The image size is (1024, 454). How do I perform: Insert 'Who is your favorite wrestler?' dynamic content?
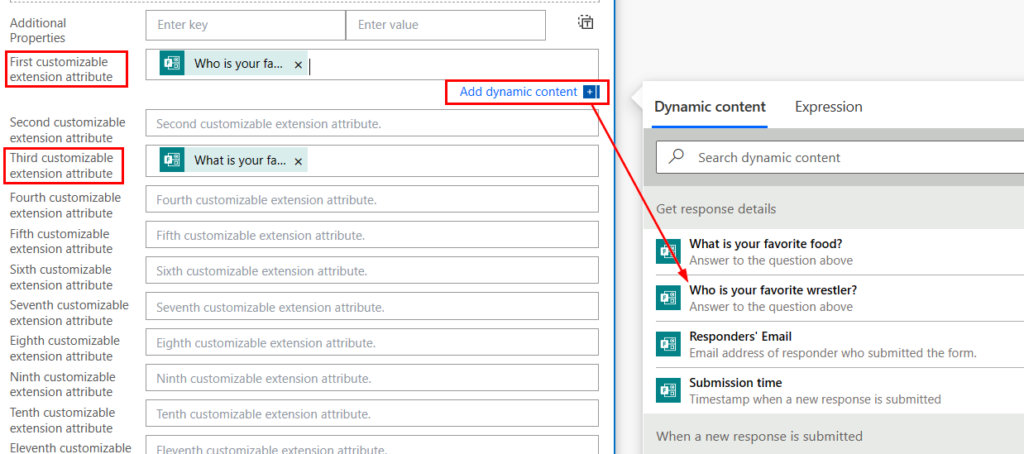pos(772,291)
